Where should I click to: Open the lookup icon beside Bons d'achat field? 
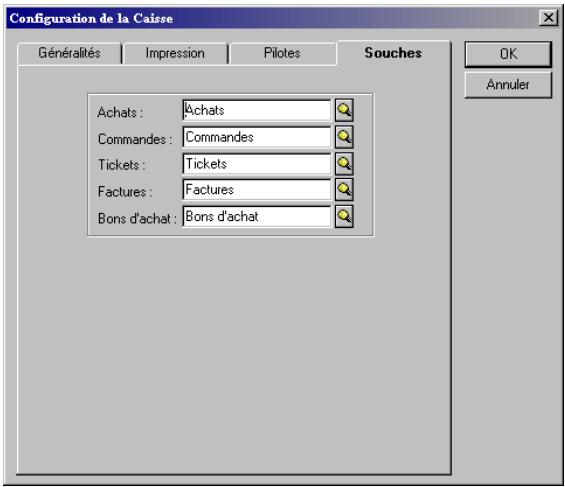344,216
